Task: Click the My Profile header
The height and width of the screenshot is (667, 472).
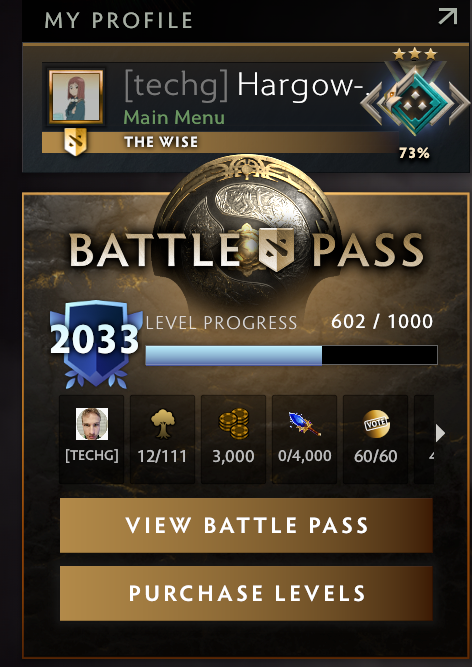Action: 119,20
